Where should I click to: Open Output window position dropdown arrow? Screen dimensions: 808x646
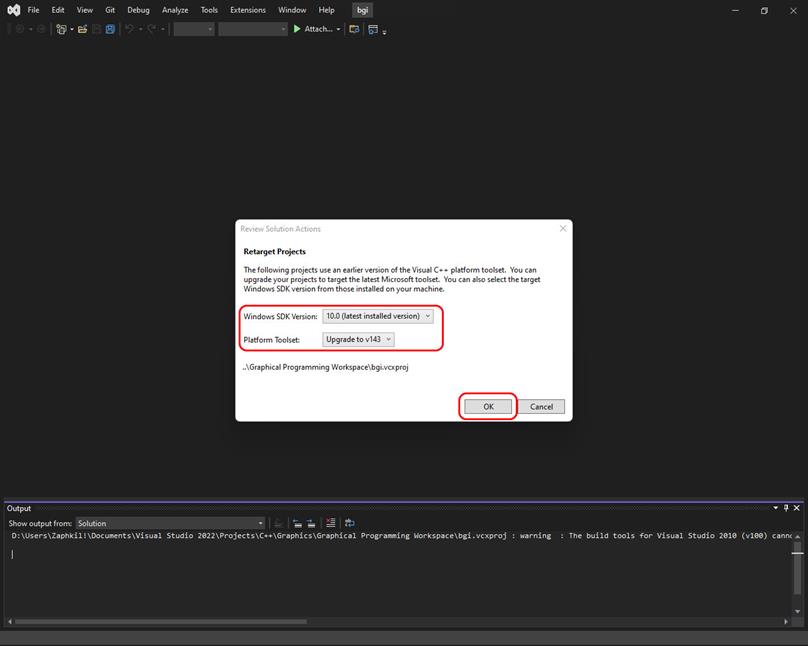776,508
